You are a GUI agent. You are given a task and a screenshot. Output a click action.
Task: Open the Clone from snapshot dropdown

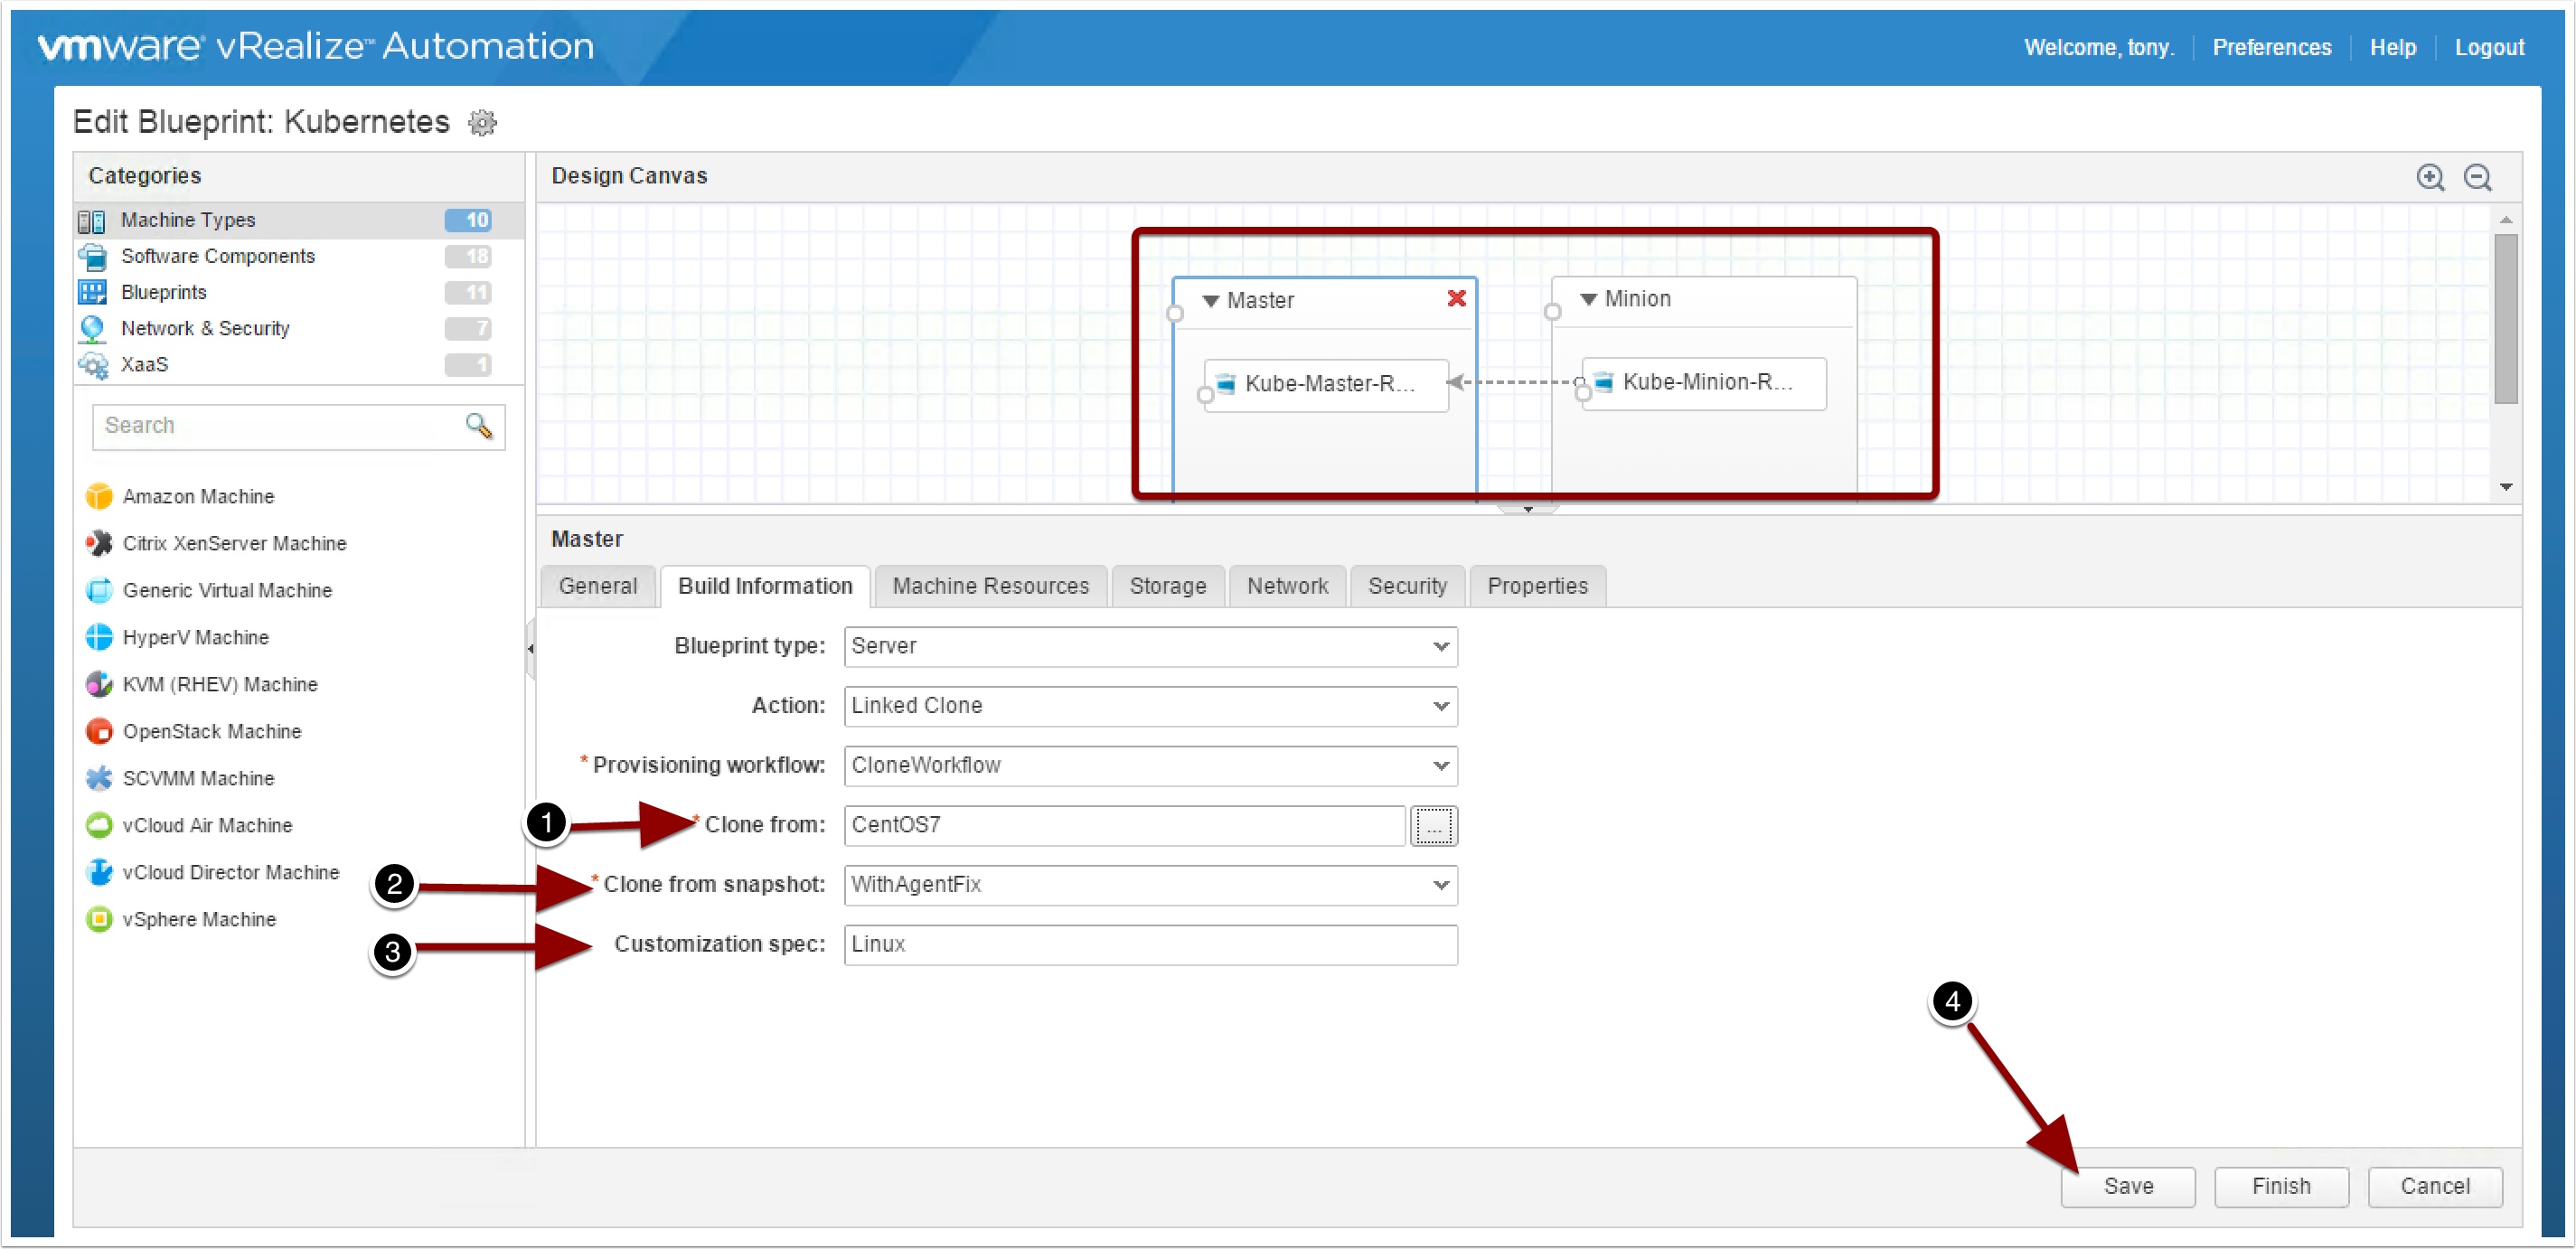coord(1440,885)
